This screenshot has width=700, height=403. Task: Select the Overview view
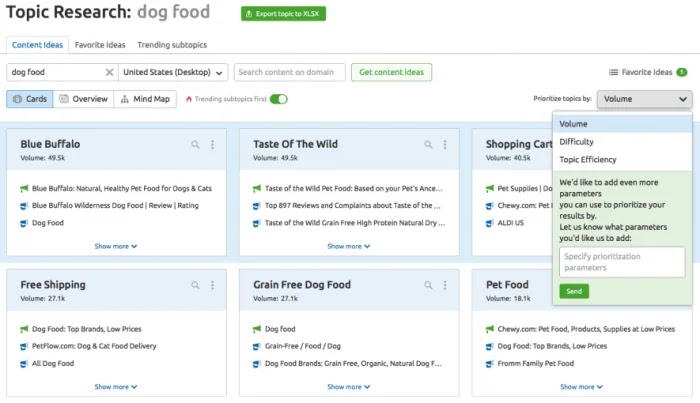[83, 99]
